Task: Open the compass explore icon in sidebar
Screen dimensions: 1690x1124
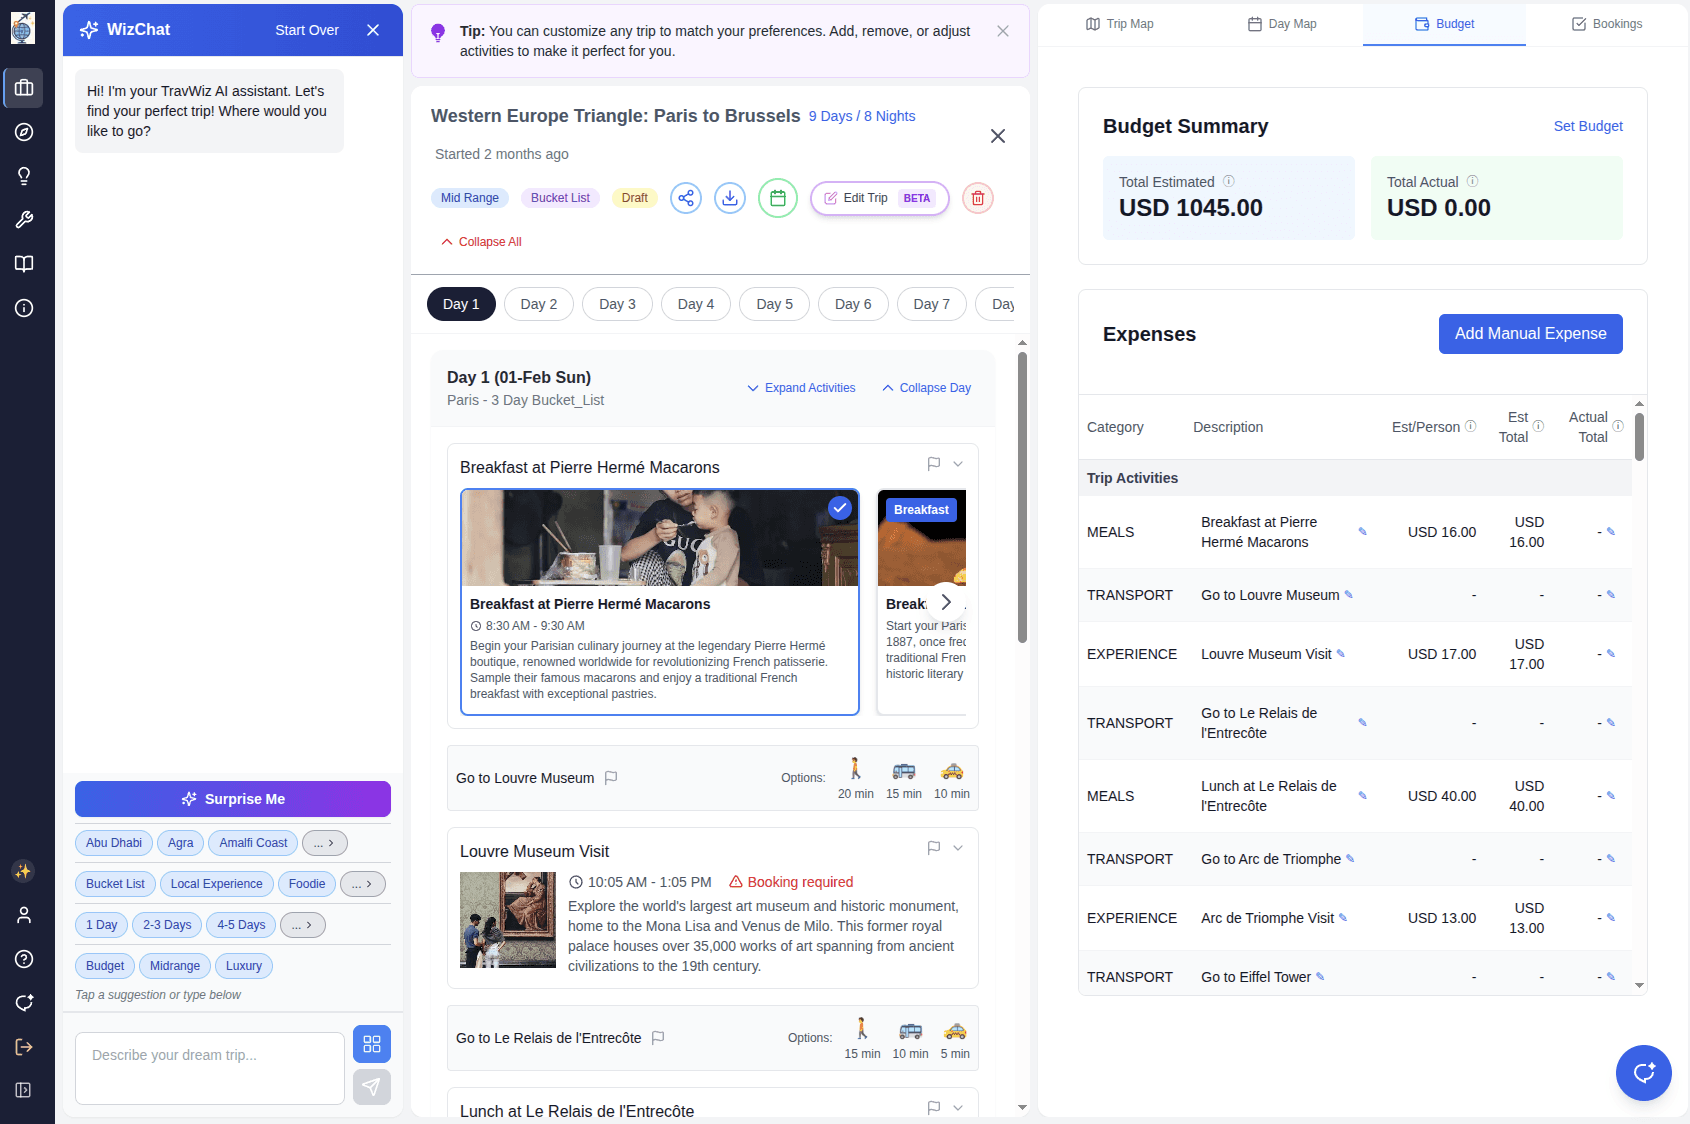Action: pos(24,132)
